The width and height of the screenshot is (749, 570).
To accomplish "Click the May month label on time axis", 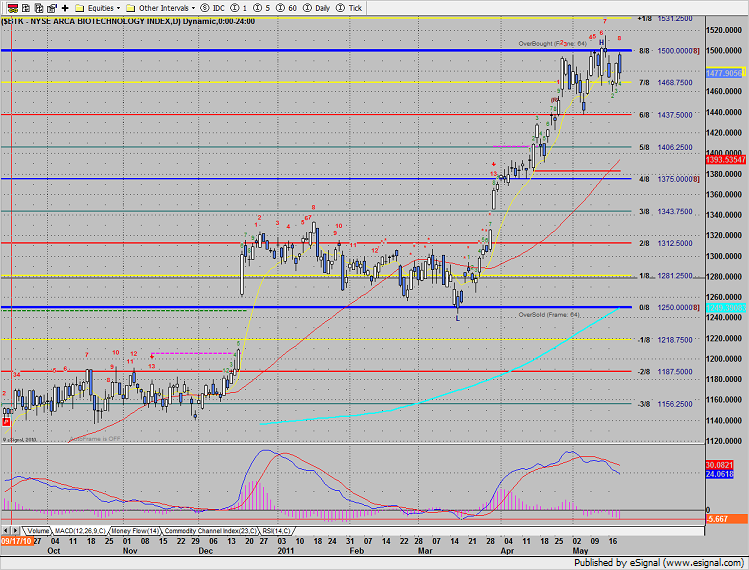I will [x=580, y=551].
